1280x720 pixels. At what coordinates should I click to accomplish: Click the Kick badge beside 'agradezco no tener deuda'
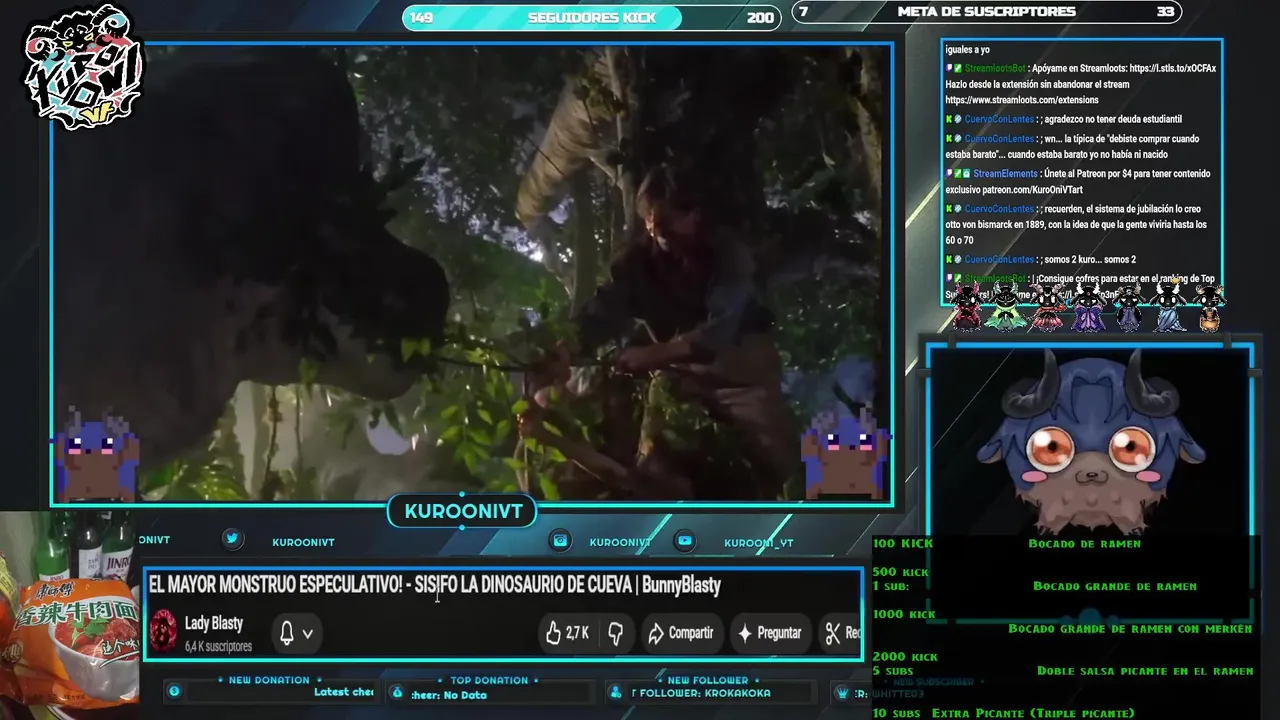click(x=949, y=119)
